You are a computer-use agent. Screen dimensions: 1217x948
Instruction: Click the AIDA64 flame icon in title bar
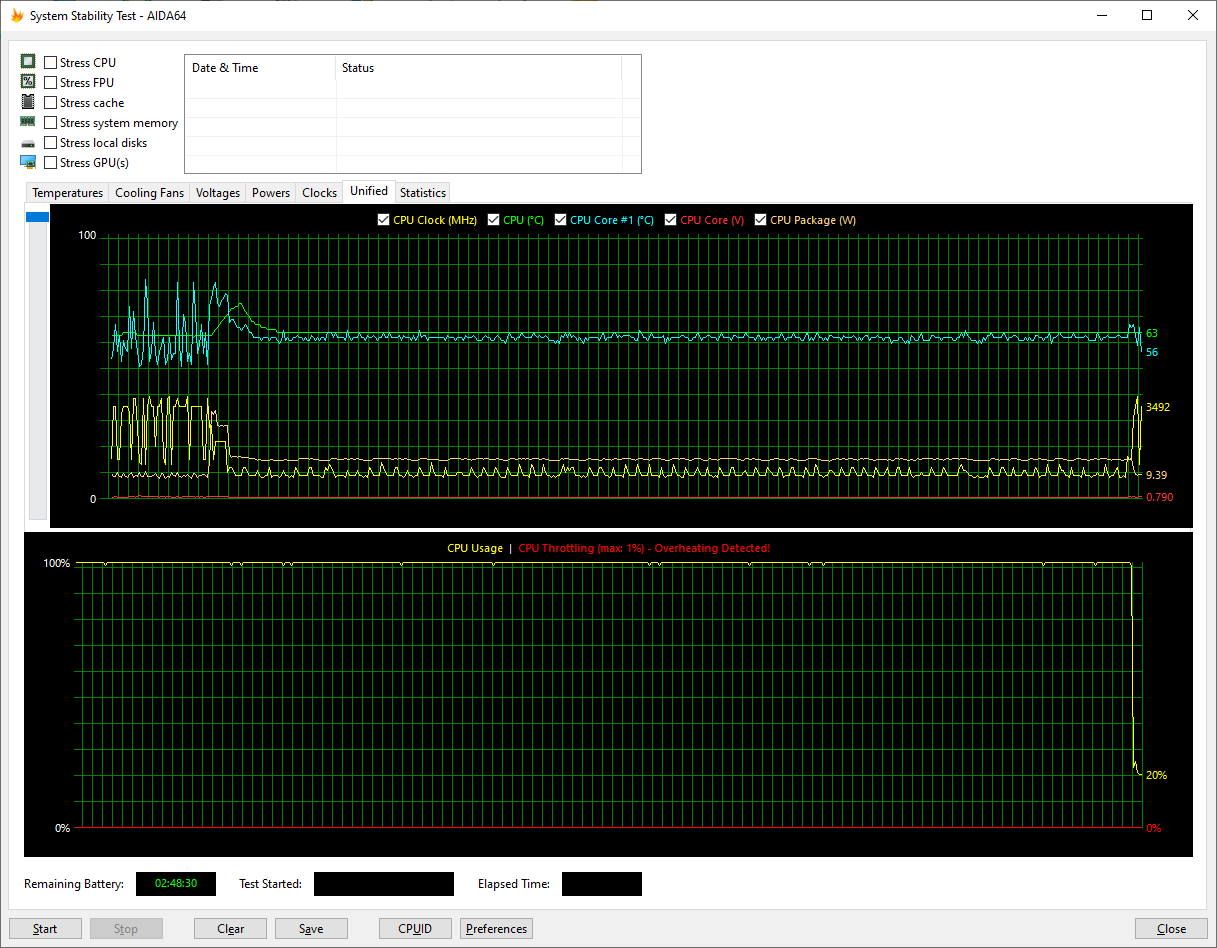pyautogui.click(x=15, y=16)
